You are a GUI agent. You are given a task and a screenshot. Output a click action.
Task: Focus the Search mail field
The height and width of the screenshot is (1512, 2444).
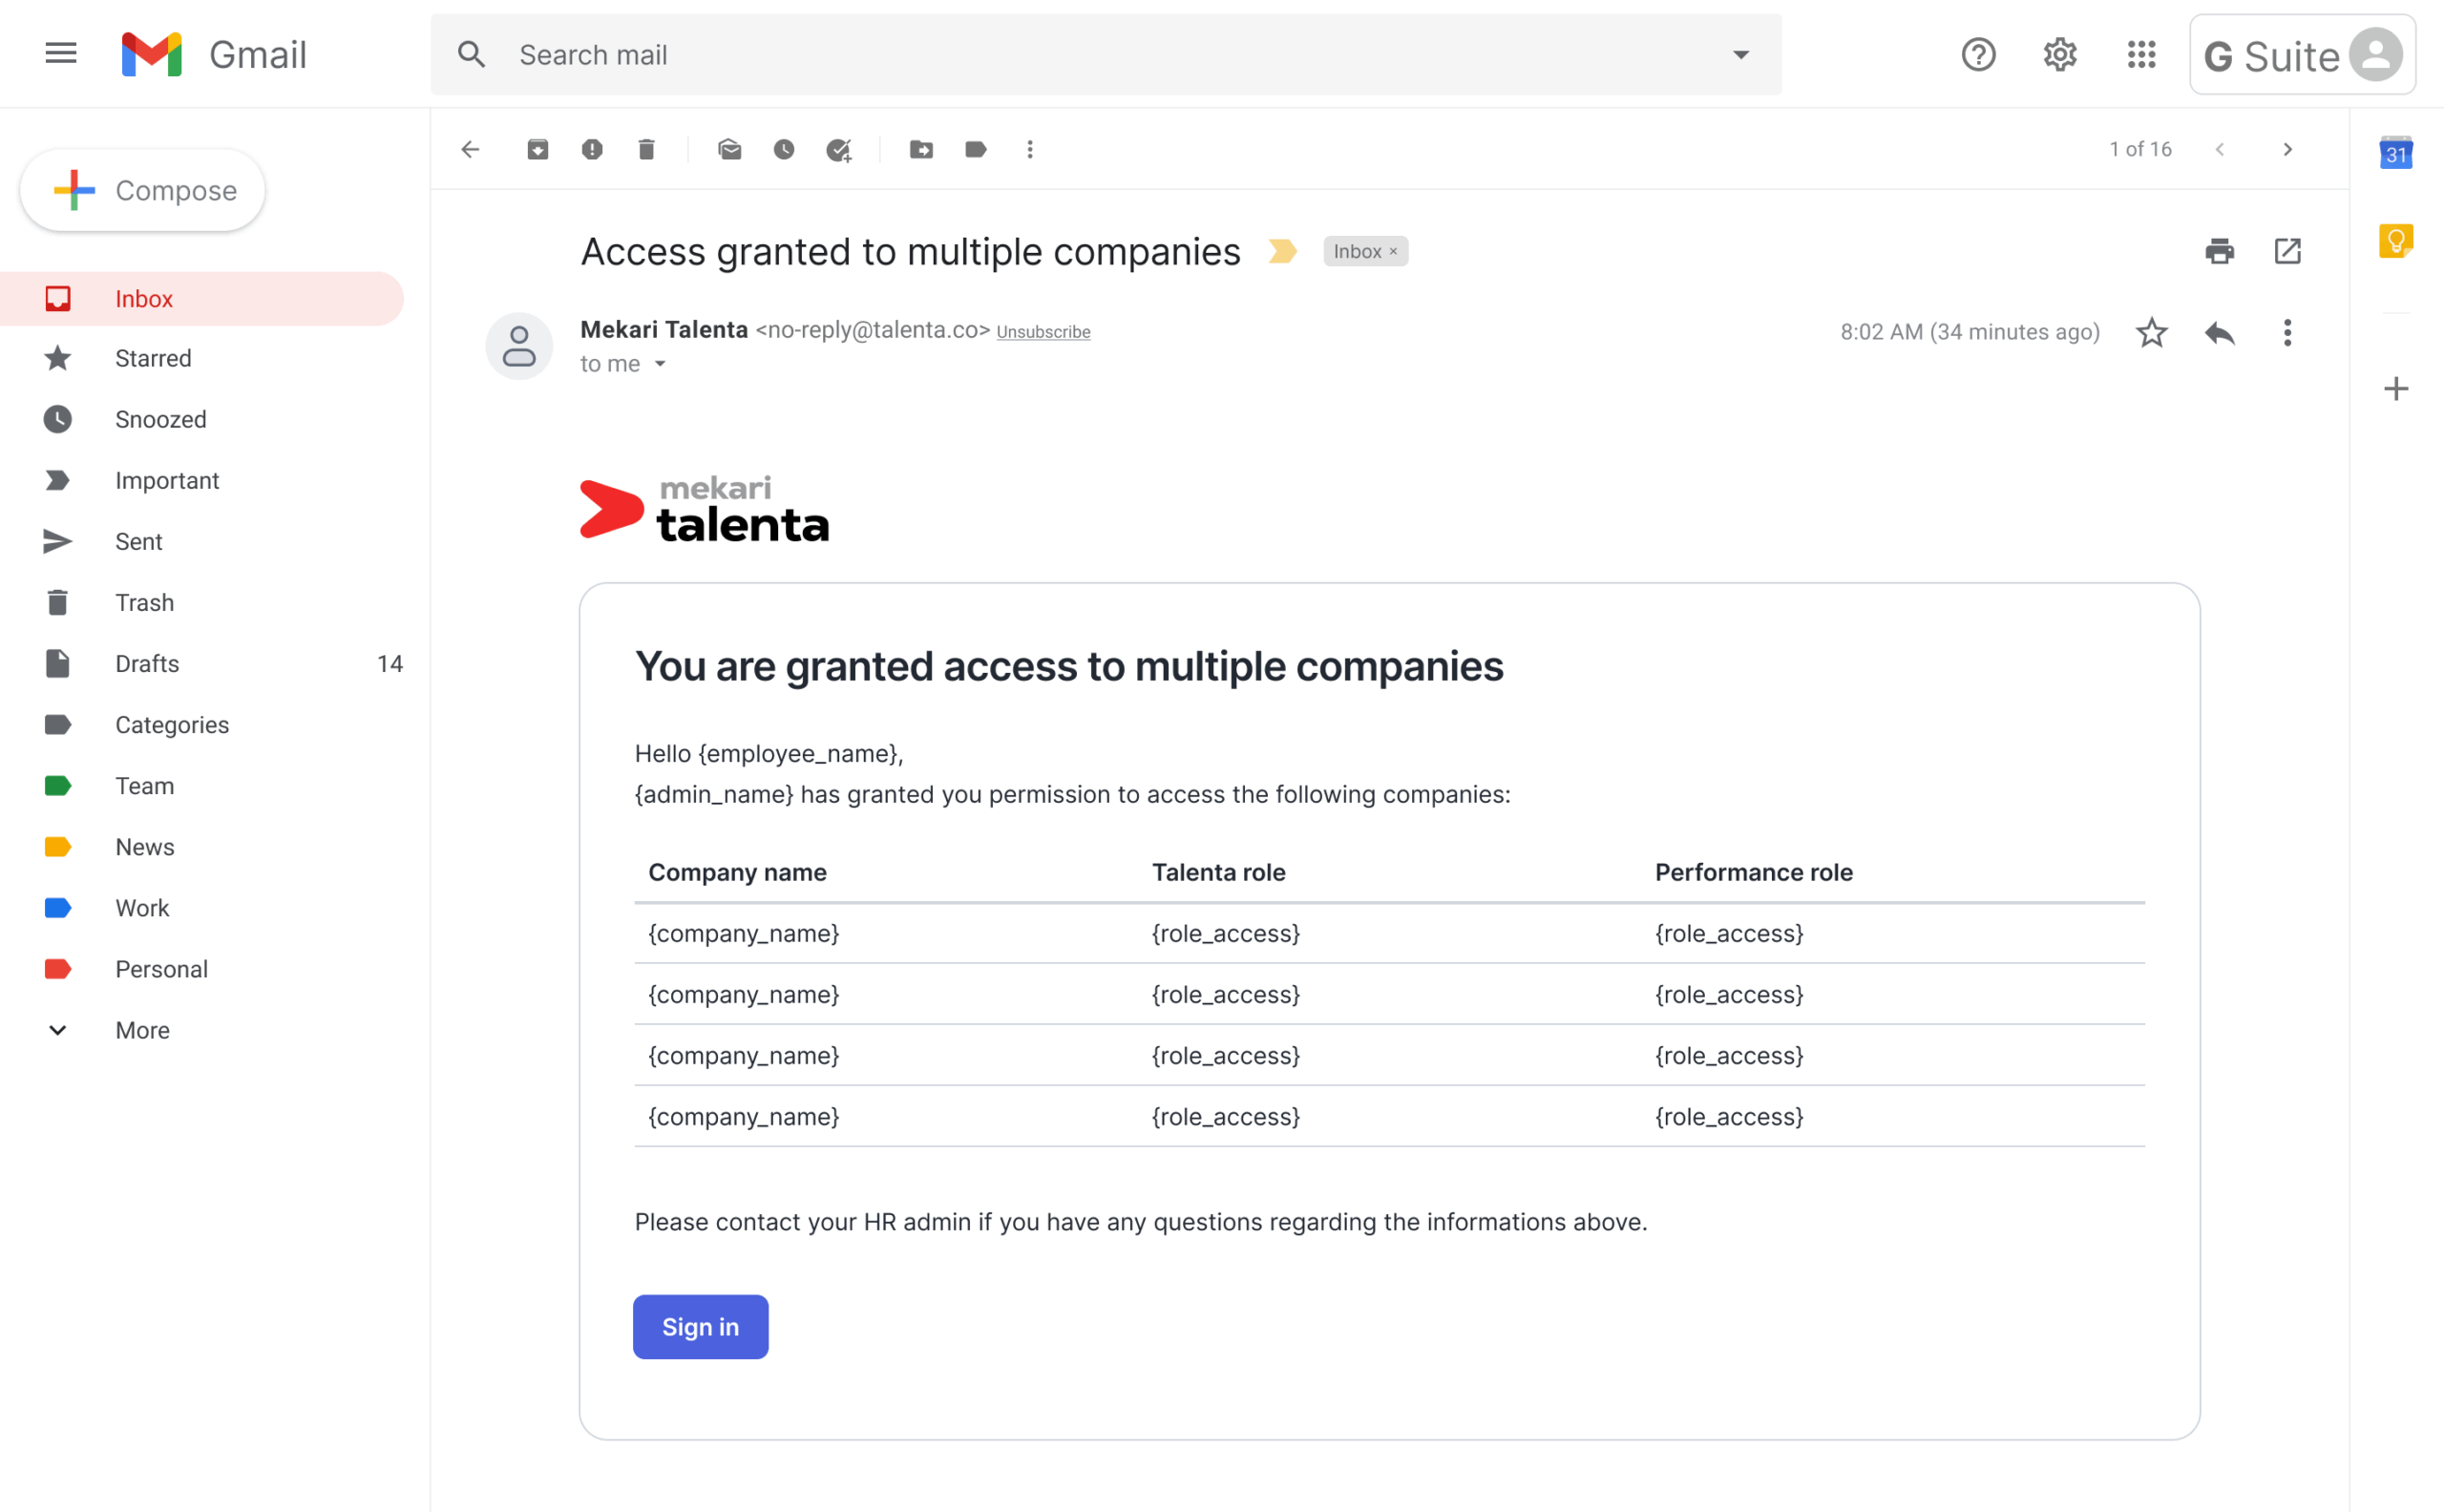[1100, 55]
